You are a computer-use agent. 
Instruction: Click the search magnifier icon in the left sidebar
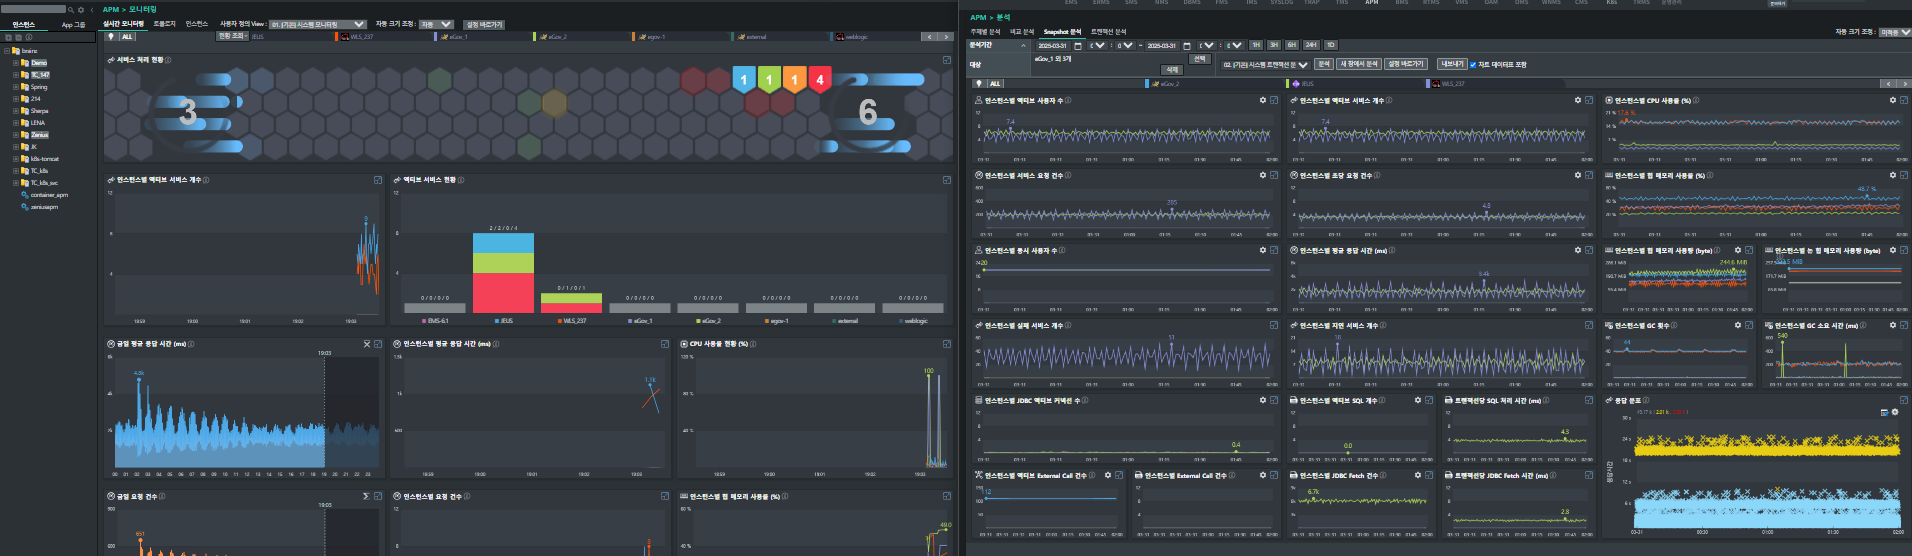pyautogui.click(x=70, y=10)
